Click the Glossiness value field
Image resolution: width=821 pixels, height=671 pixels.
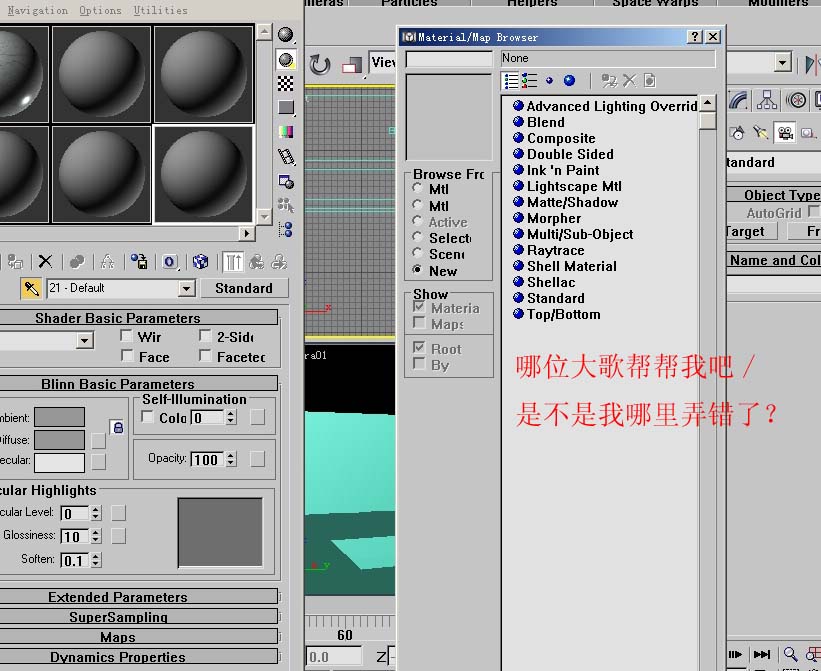click(x=75, y=536)
